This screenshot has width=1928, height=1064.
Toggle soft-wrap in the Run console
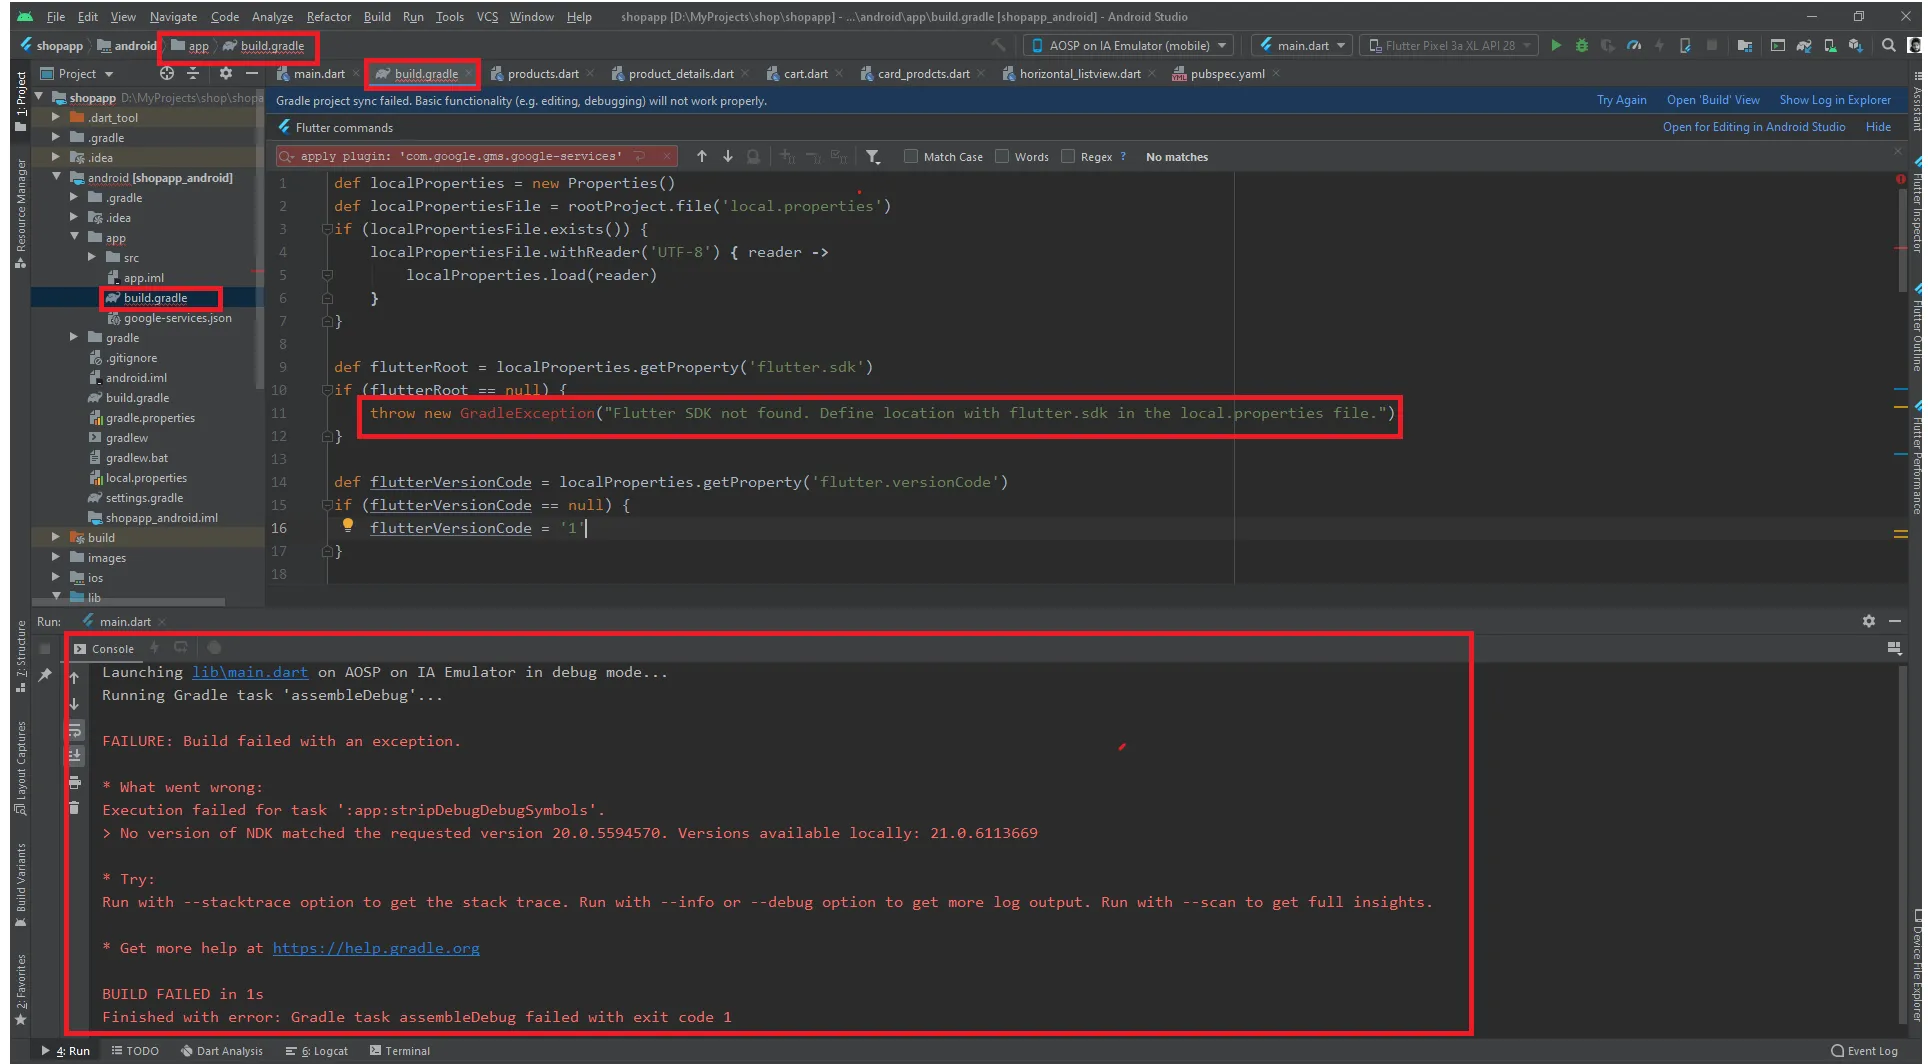pyautogui.click(x=74, y=731)
